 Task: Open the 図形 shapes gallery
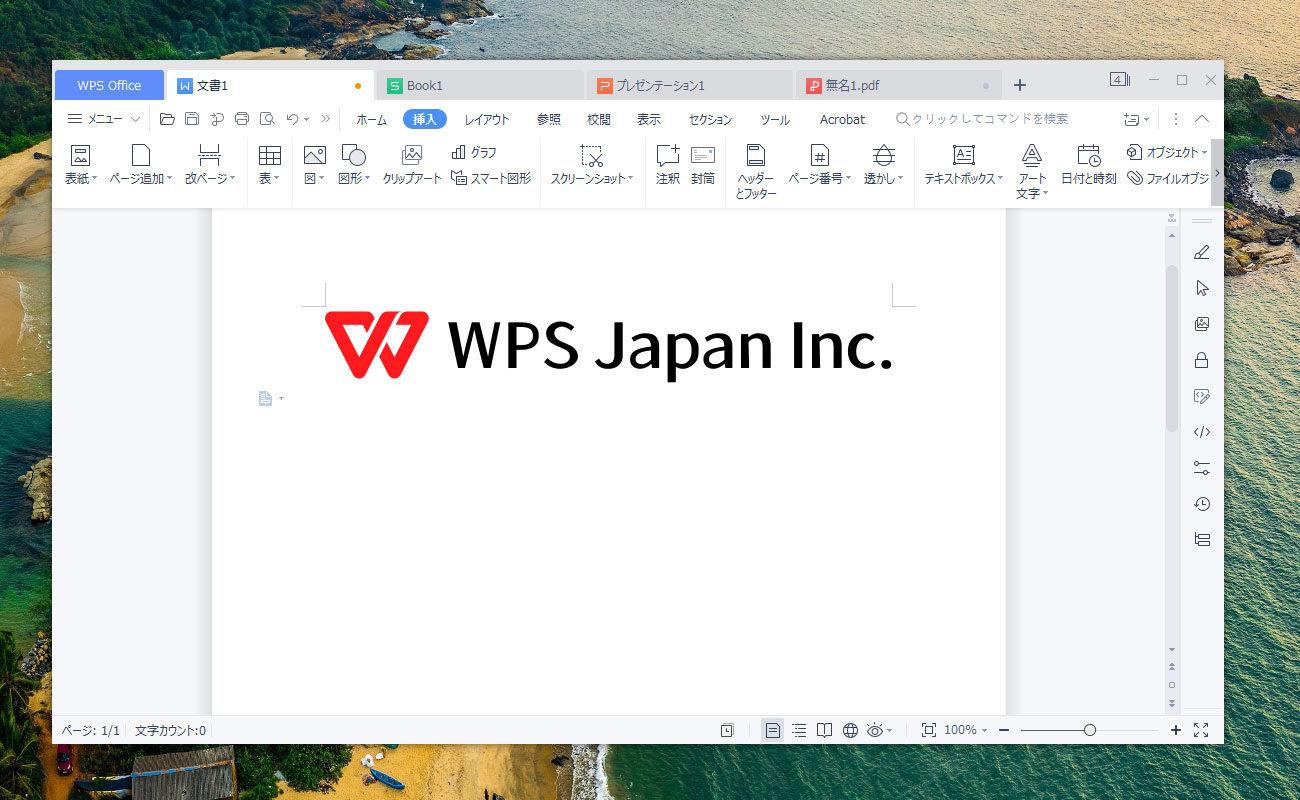tap(354, 165)
